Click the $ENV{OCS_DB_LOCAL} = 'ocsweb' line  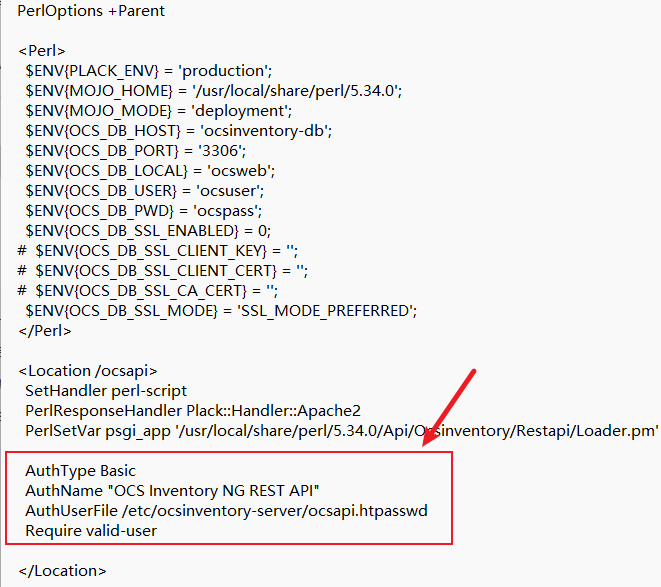pos(150,171)
